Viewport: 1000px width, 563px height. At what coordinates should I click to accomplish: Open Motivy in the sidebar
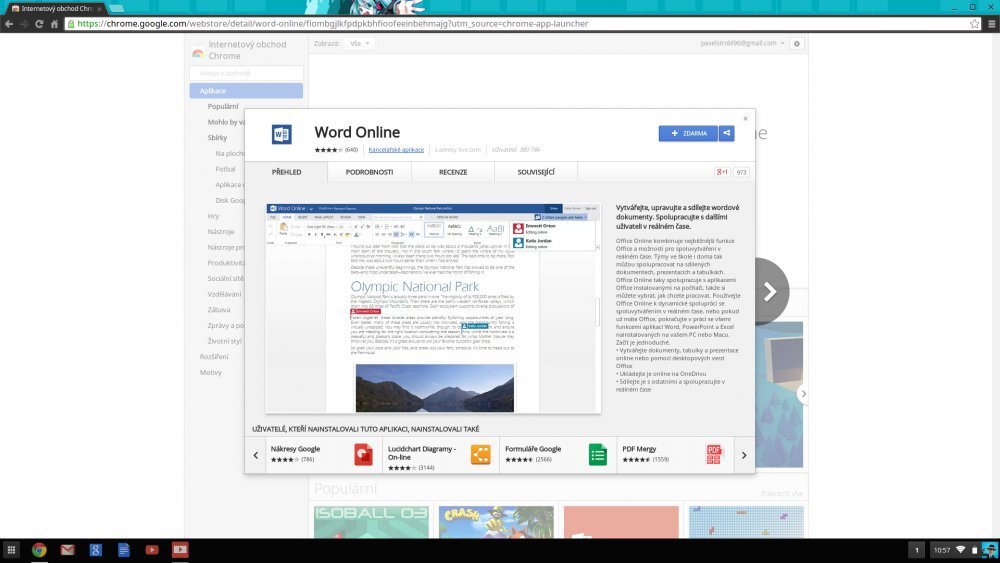[210, 372]
